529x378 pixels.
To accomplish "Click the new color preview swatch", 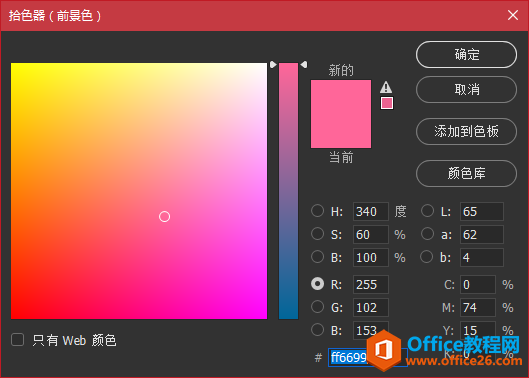I will pos(341,97).
